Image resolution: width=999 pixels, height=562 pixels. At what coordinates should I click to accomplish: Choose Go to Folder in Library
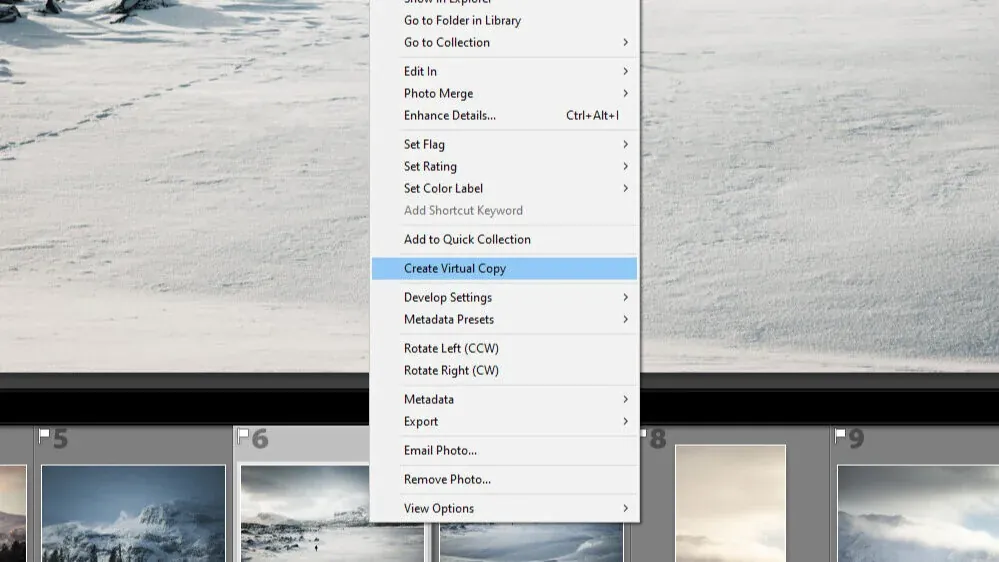tap(504, 20)
